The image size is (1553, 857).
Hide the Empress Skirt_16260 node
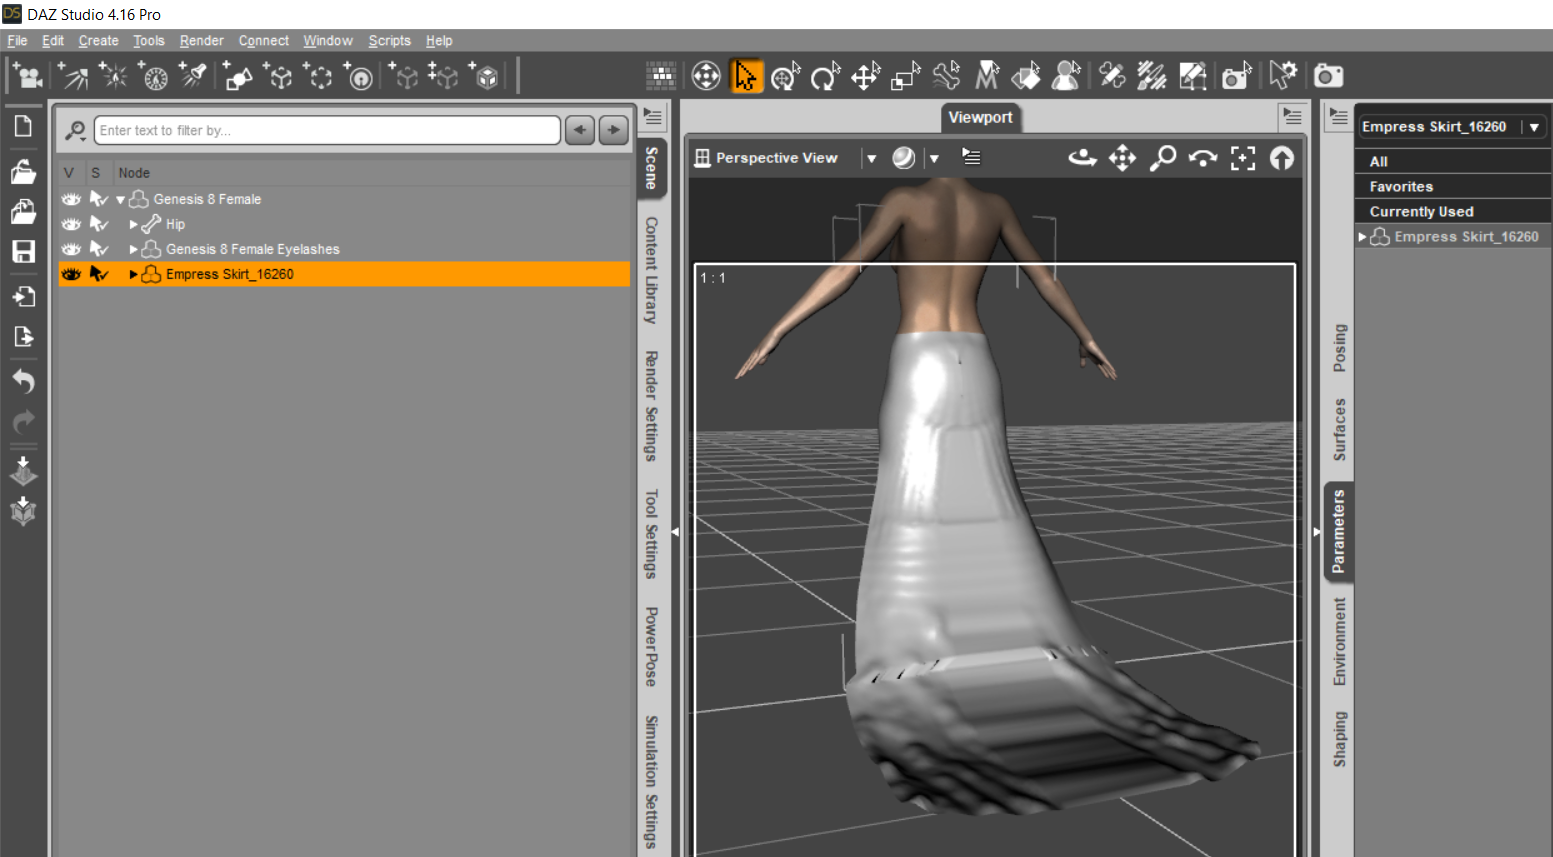click(x=71, y=274)
